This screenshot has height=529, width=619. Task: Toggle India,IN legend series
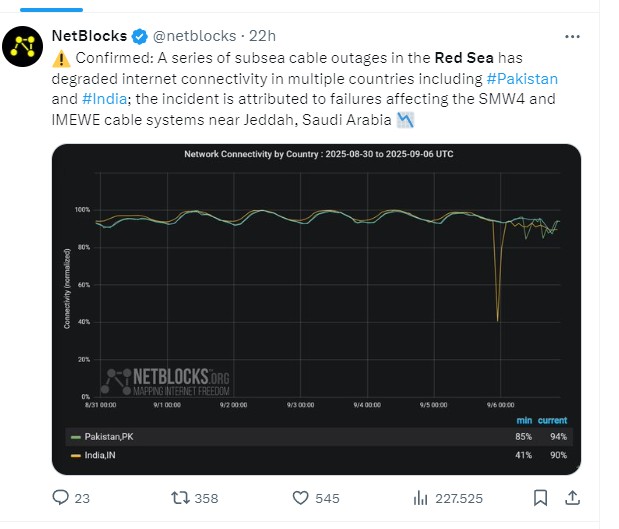point(103,454)
